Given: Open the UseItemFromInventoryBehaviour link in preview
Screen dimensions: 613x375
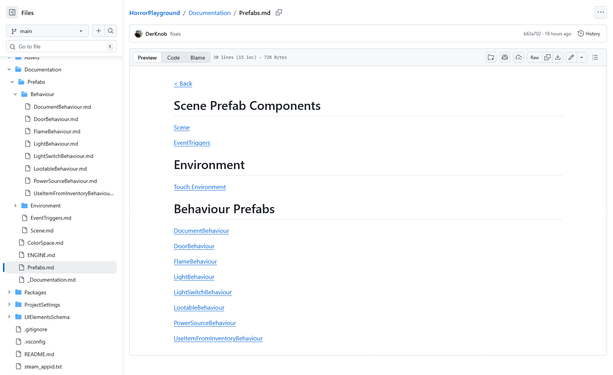Looking at the screenshot, I should [218, 338].
